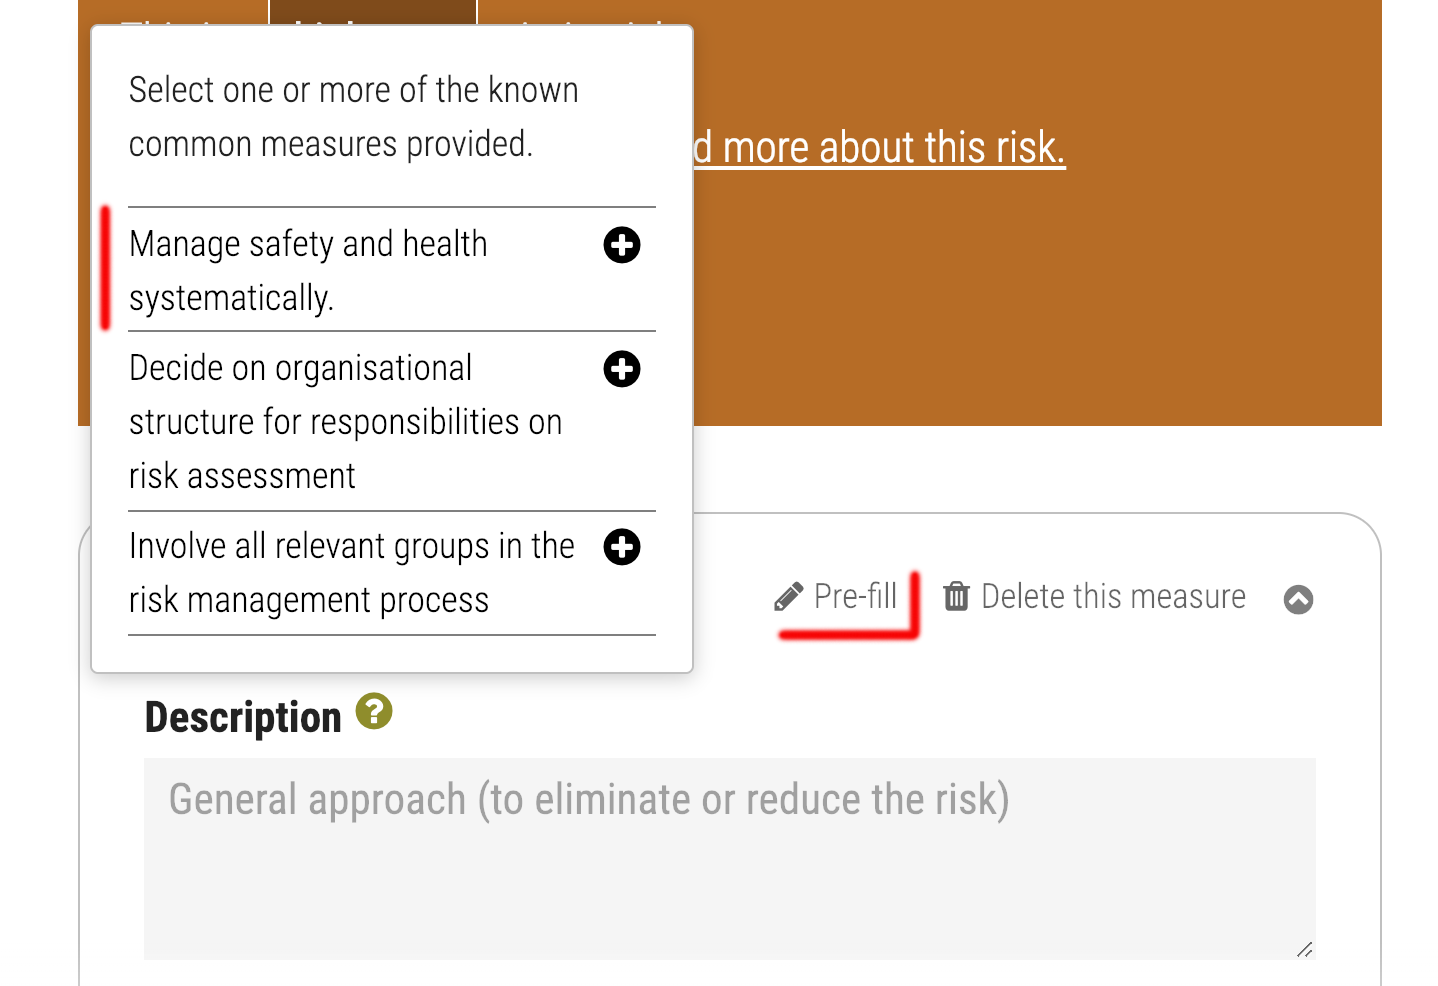
Task: Click the Delete this measure label
Action: [x=1113, y=597]
